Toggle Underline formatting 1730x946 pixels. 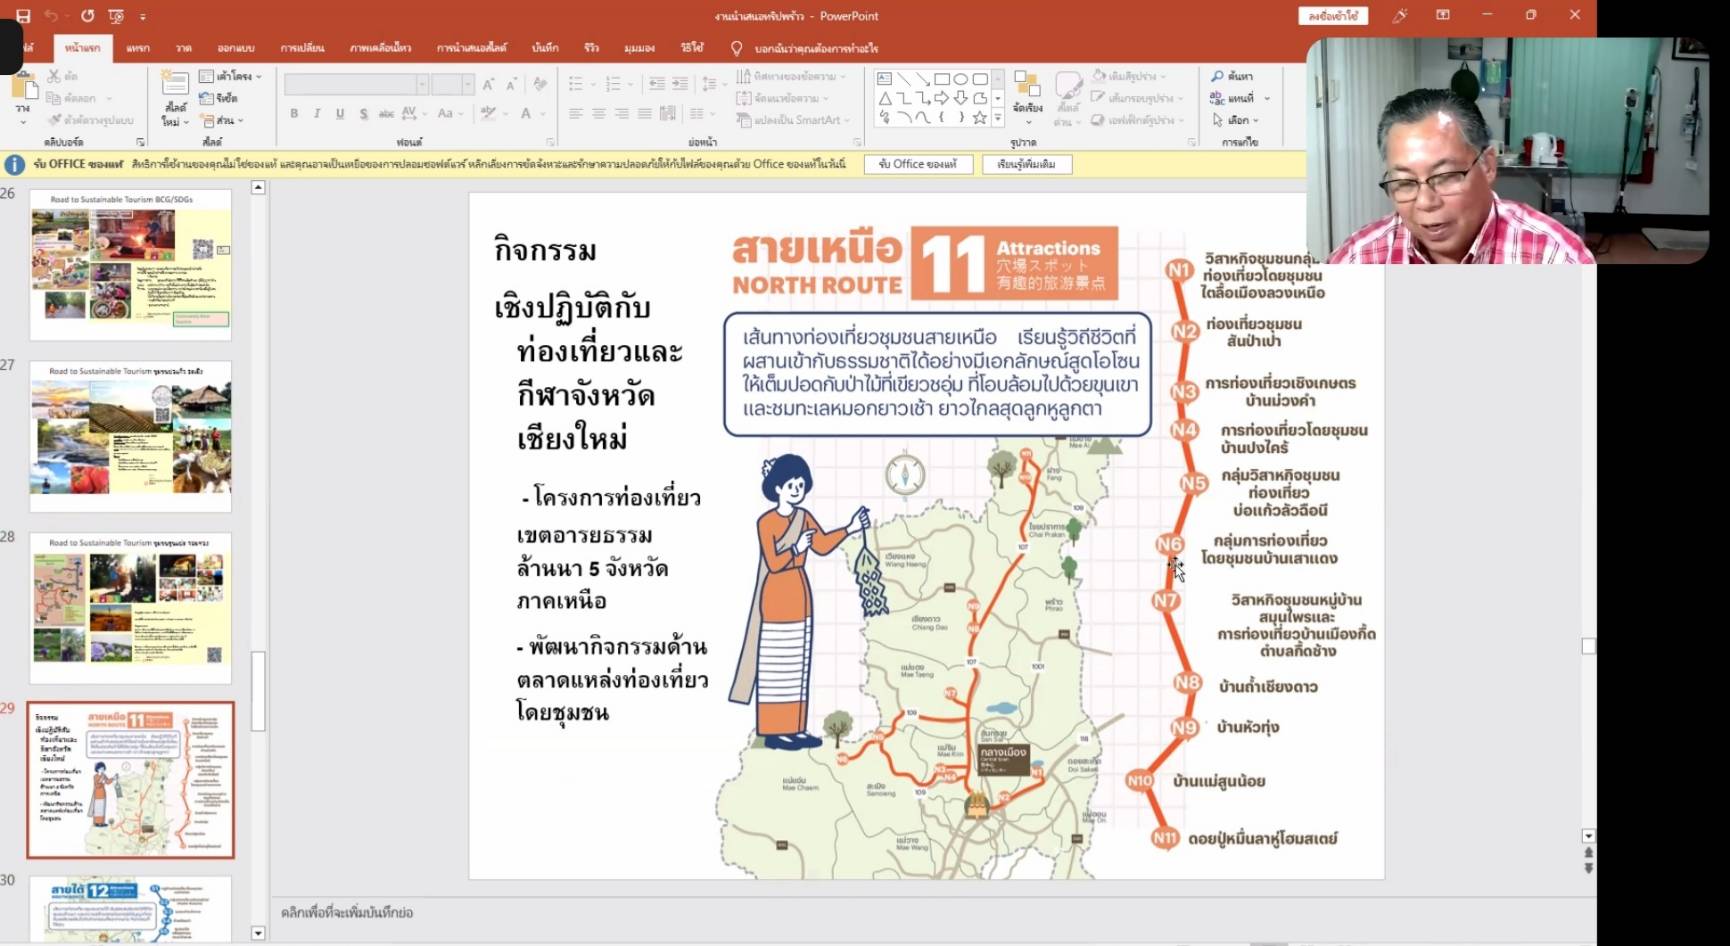click(x=340, y=114)
